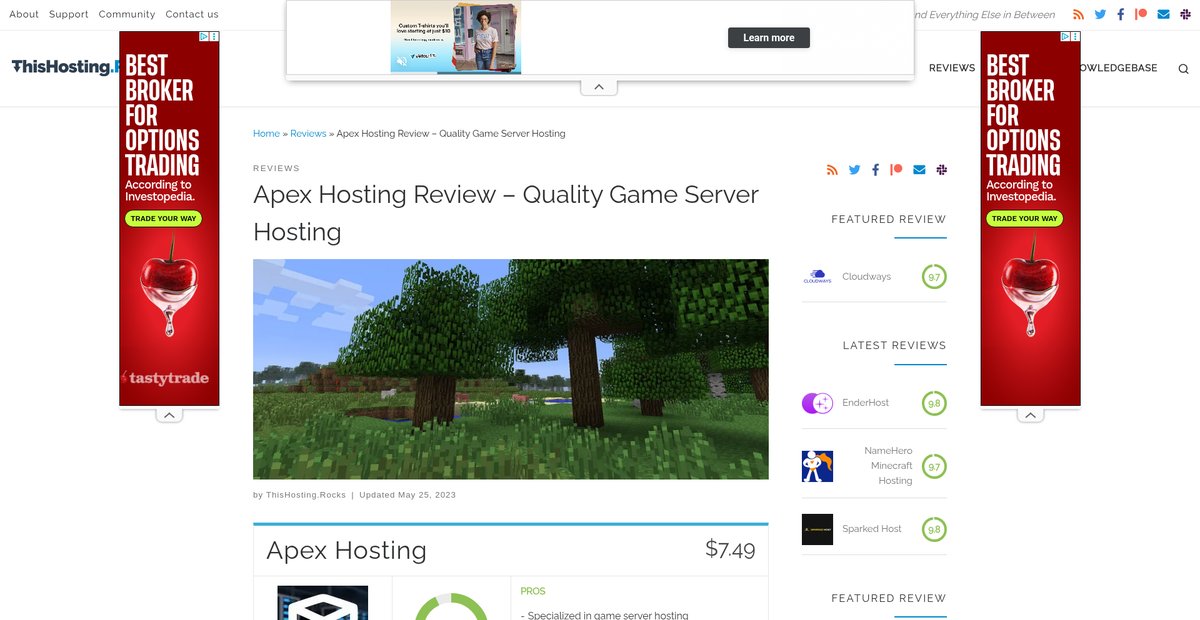Click the Sparked Host logo in Latest Reviews
The height and width of the screenshot is (620, 1200).
point(817,529)
